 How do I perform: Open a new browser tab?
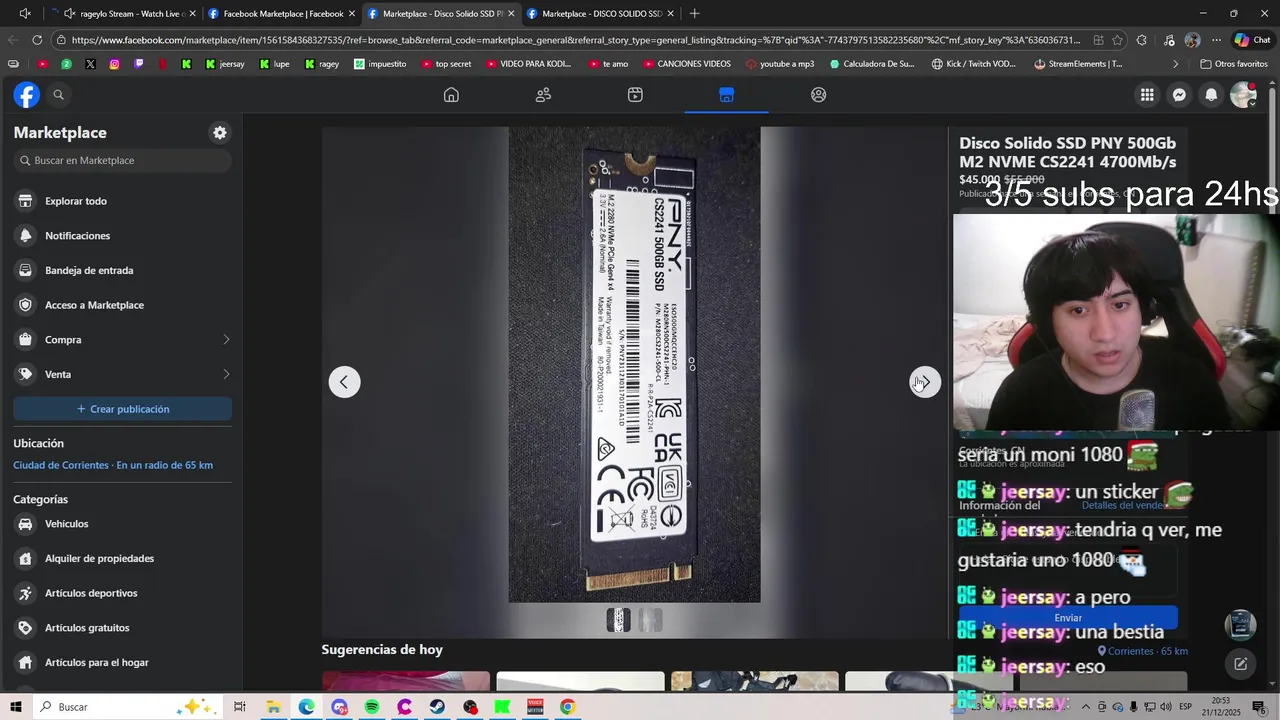coord(694,14)
